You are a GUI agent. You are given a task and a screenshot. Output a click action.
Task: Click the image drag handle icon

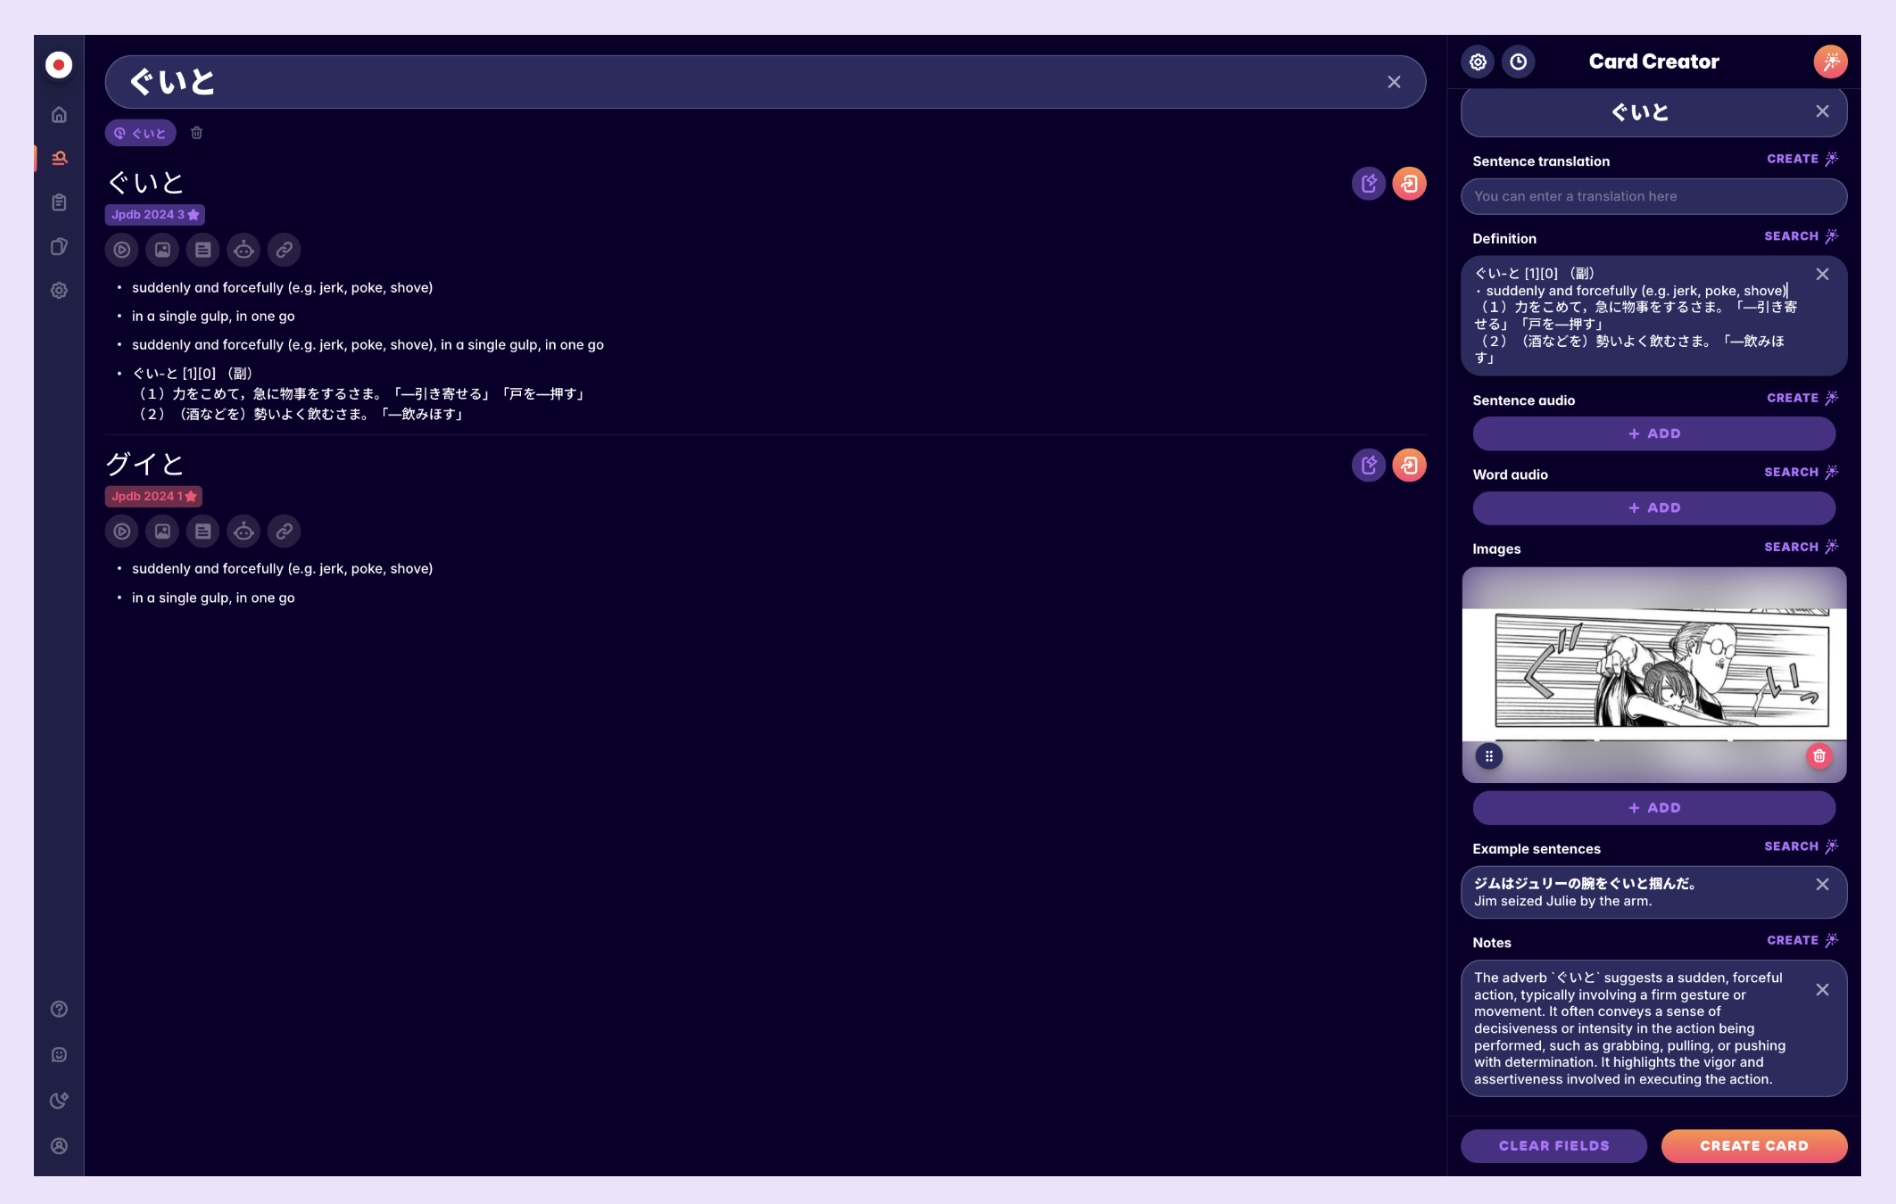(1488, 757)
